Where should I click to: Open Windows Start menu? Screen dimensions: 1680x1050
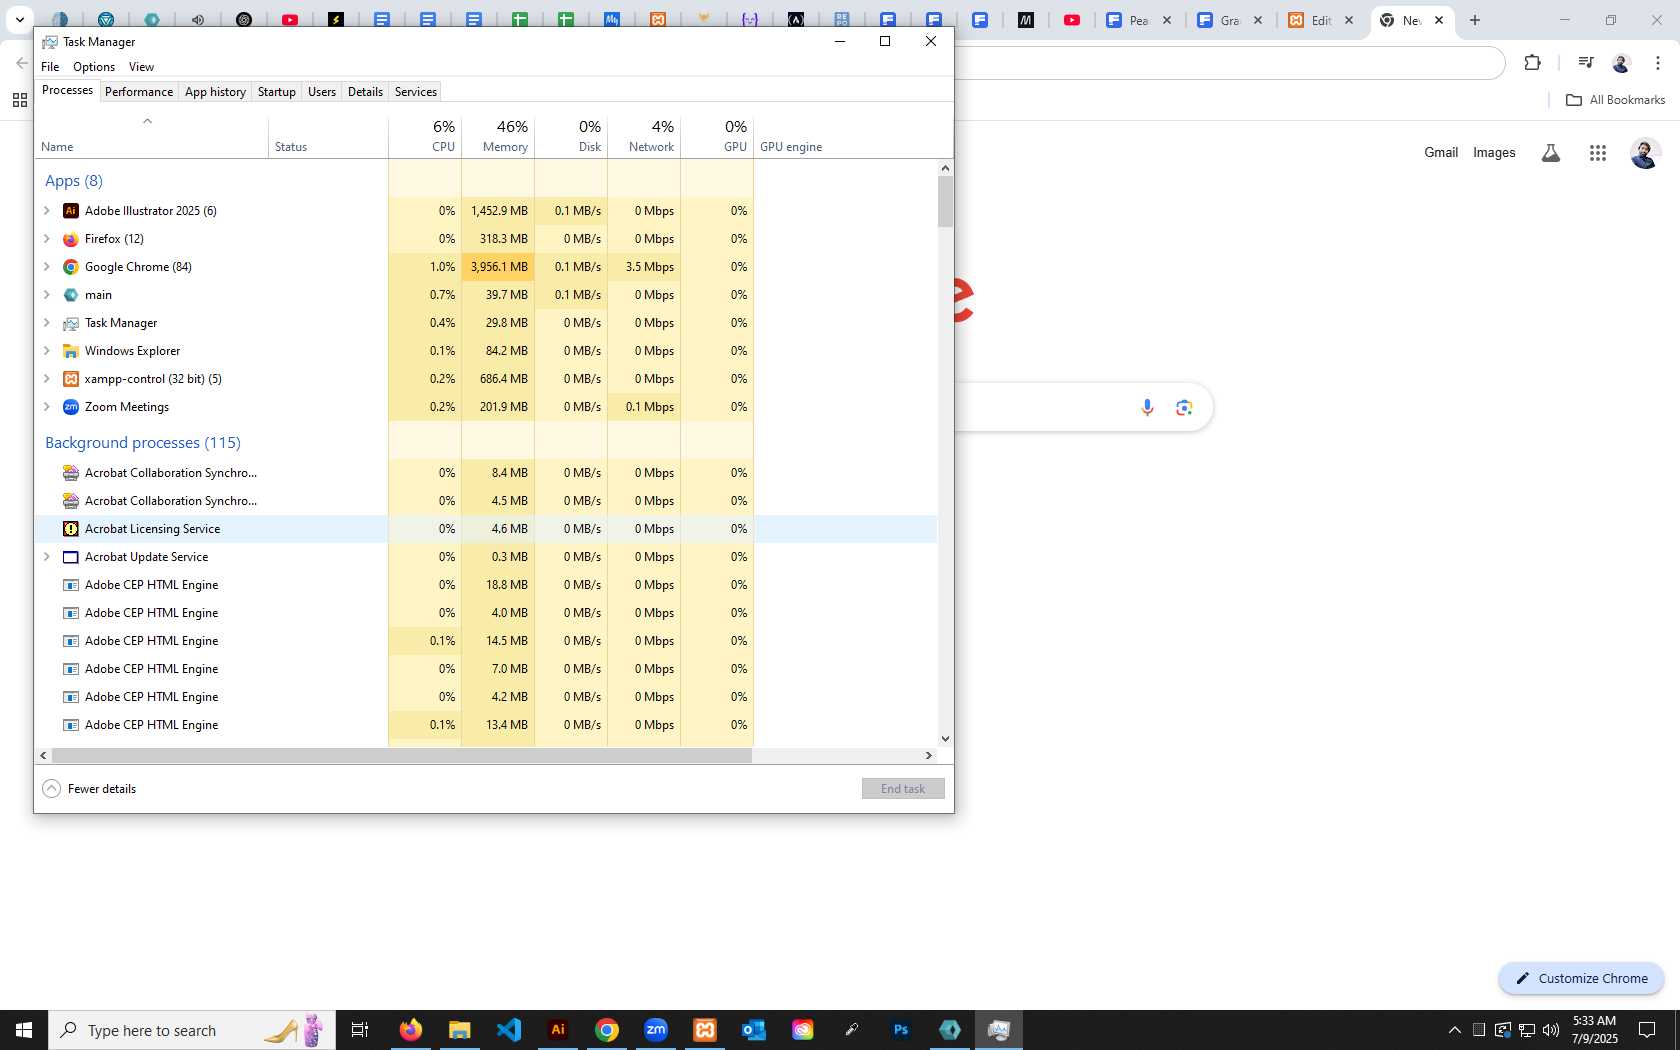24,1030
